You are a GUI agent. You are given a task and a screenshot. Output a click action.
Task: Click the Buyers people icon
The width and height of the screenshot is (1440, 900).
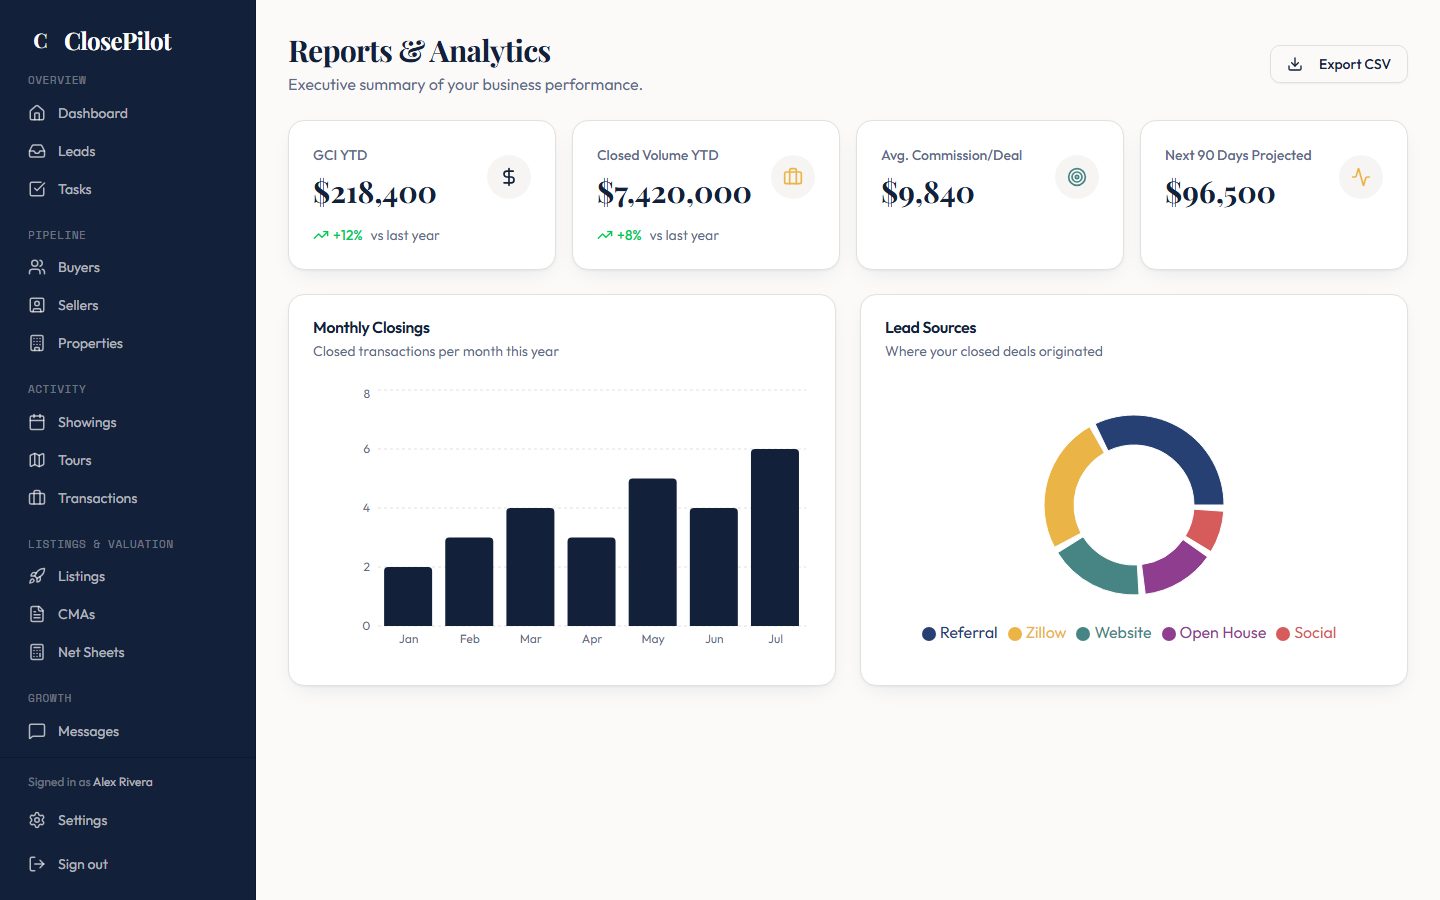(x=37, y=267)
